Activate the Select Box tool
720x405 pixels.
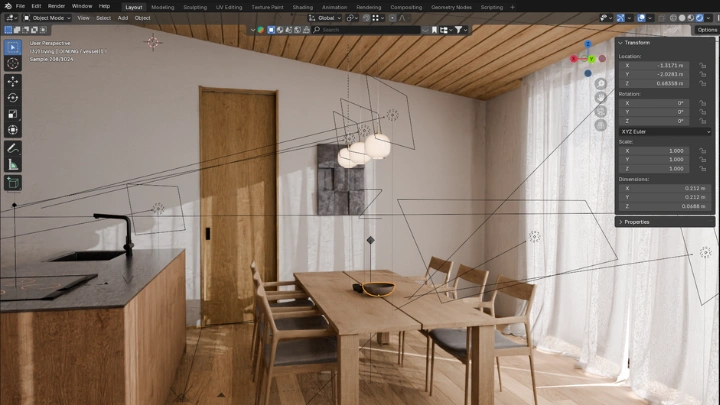click(13, 47)
